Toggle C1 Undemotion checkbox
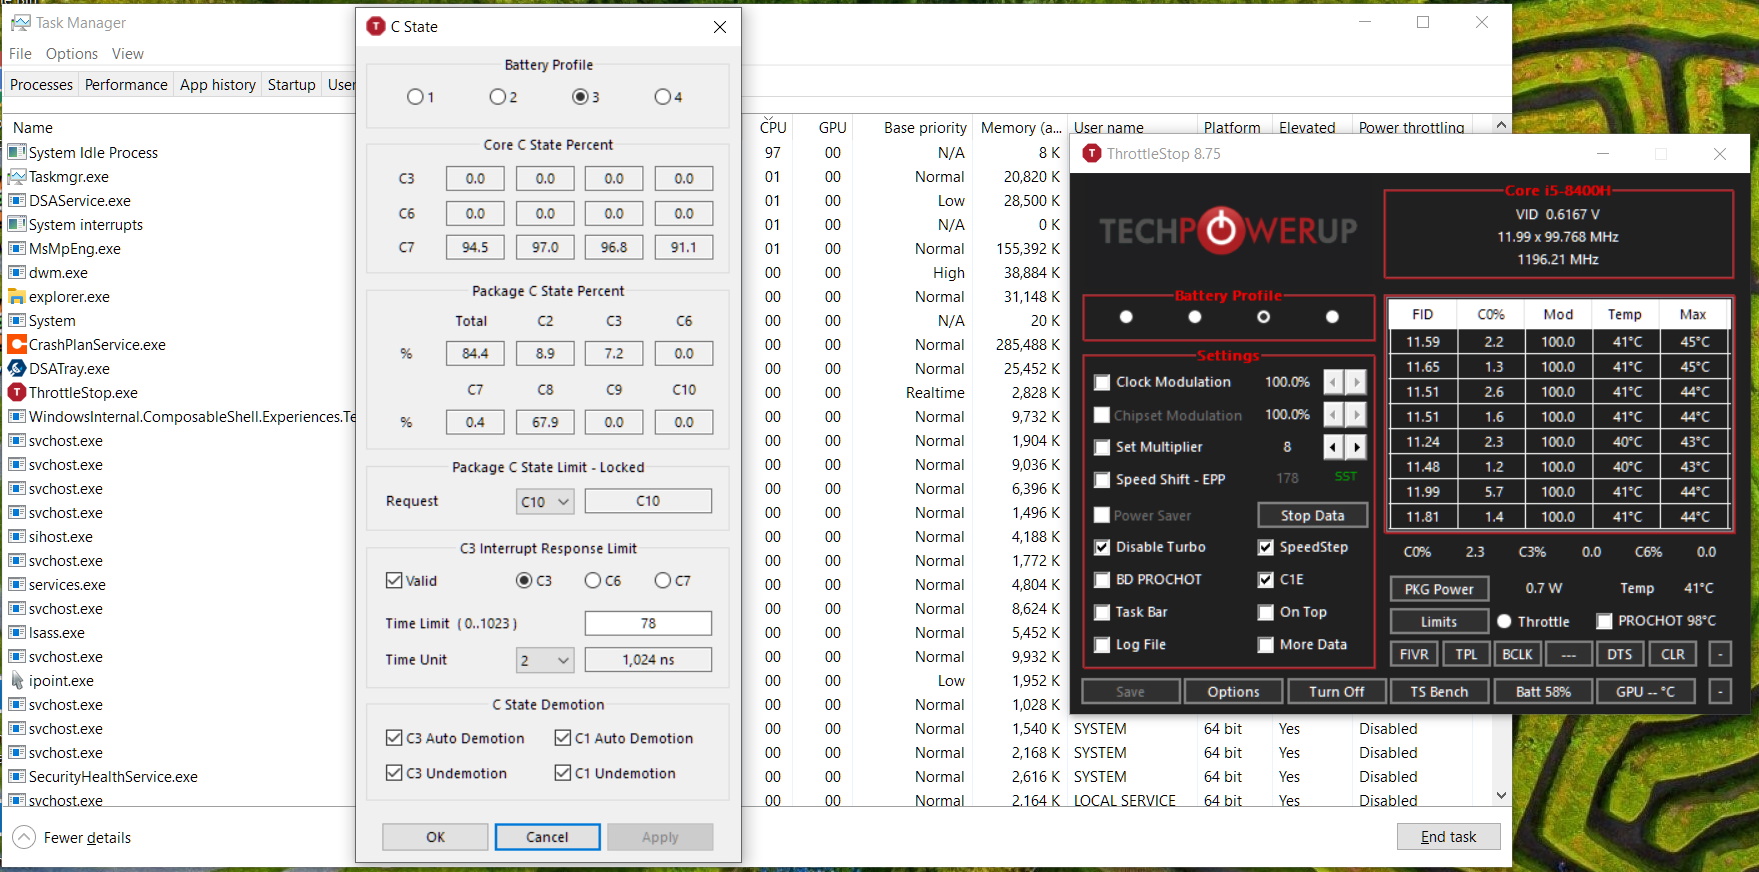The image size is (1759, 872). [x=563, y=773]
